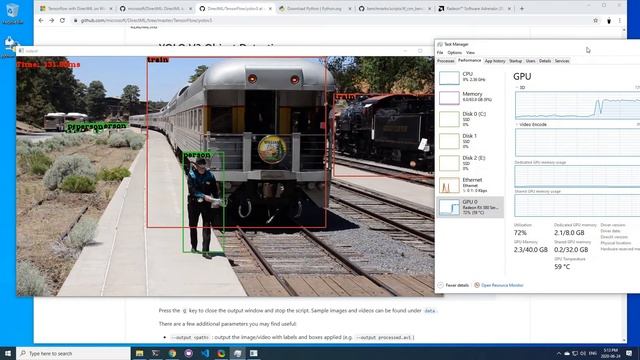The image size is (640, 360).
Task: Switch to the Radeon Software Adrenalin tab
Action: [x=474, y=8]
